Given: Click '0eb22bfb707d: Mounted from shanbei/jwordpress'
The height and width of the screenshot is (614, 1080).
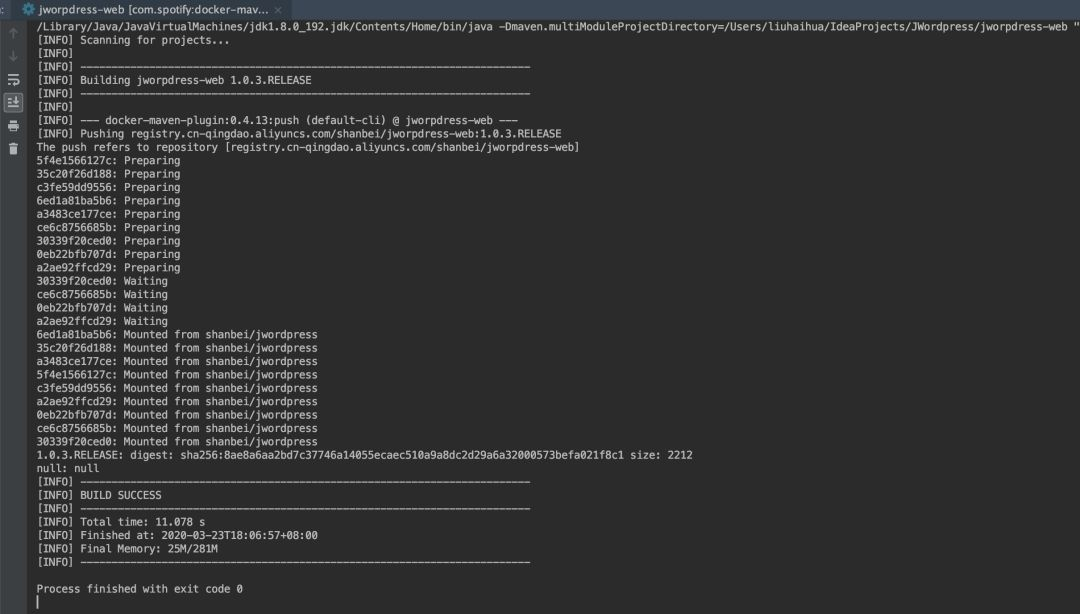Looking at the screenshot, I should (x=177, y=415).
